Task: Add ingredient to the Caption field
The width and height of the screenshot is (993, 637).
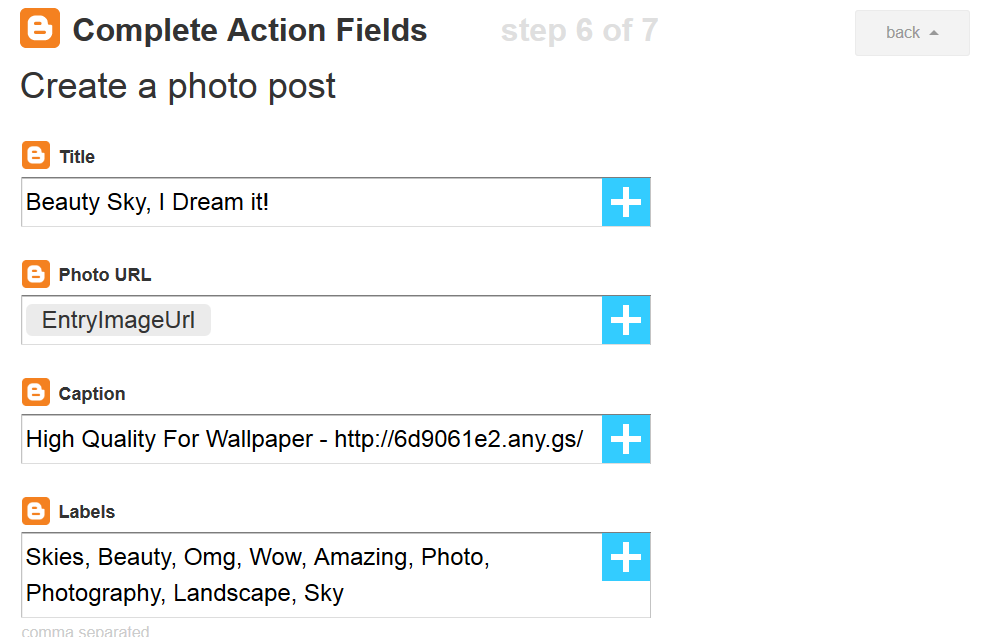Action: (626, 439)
